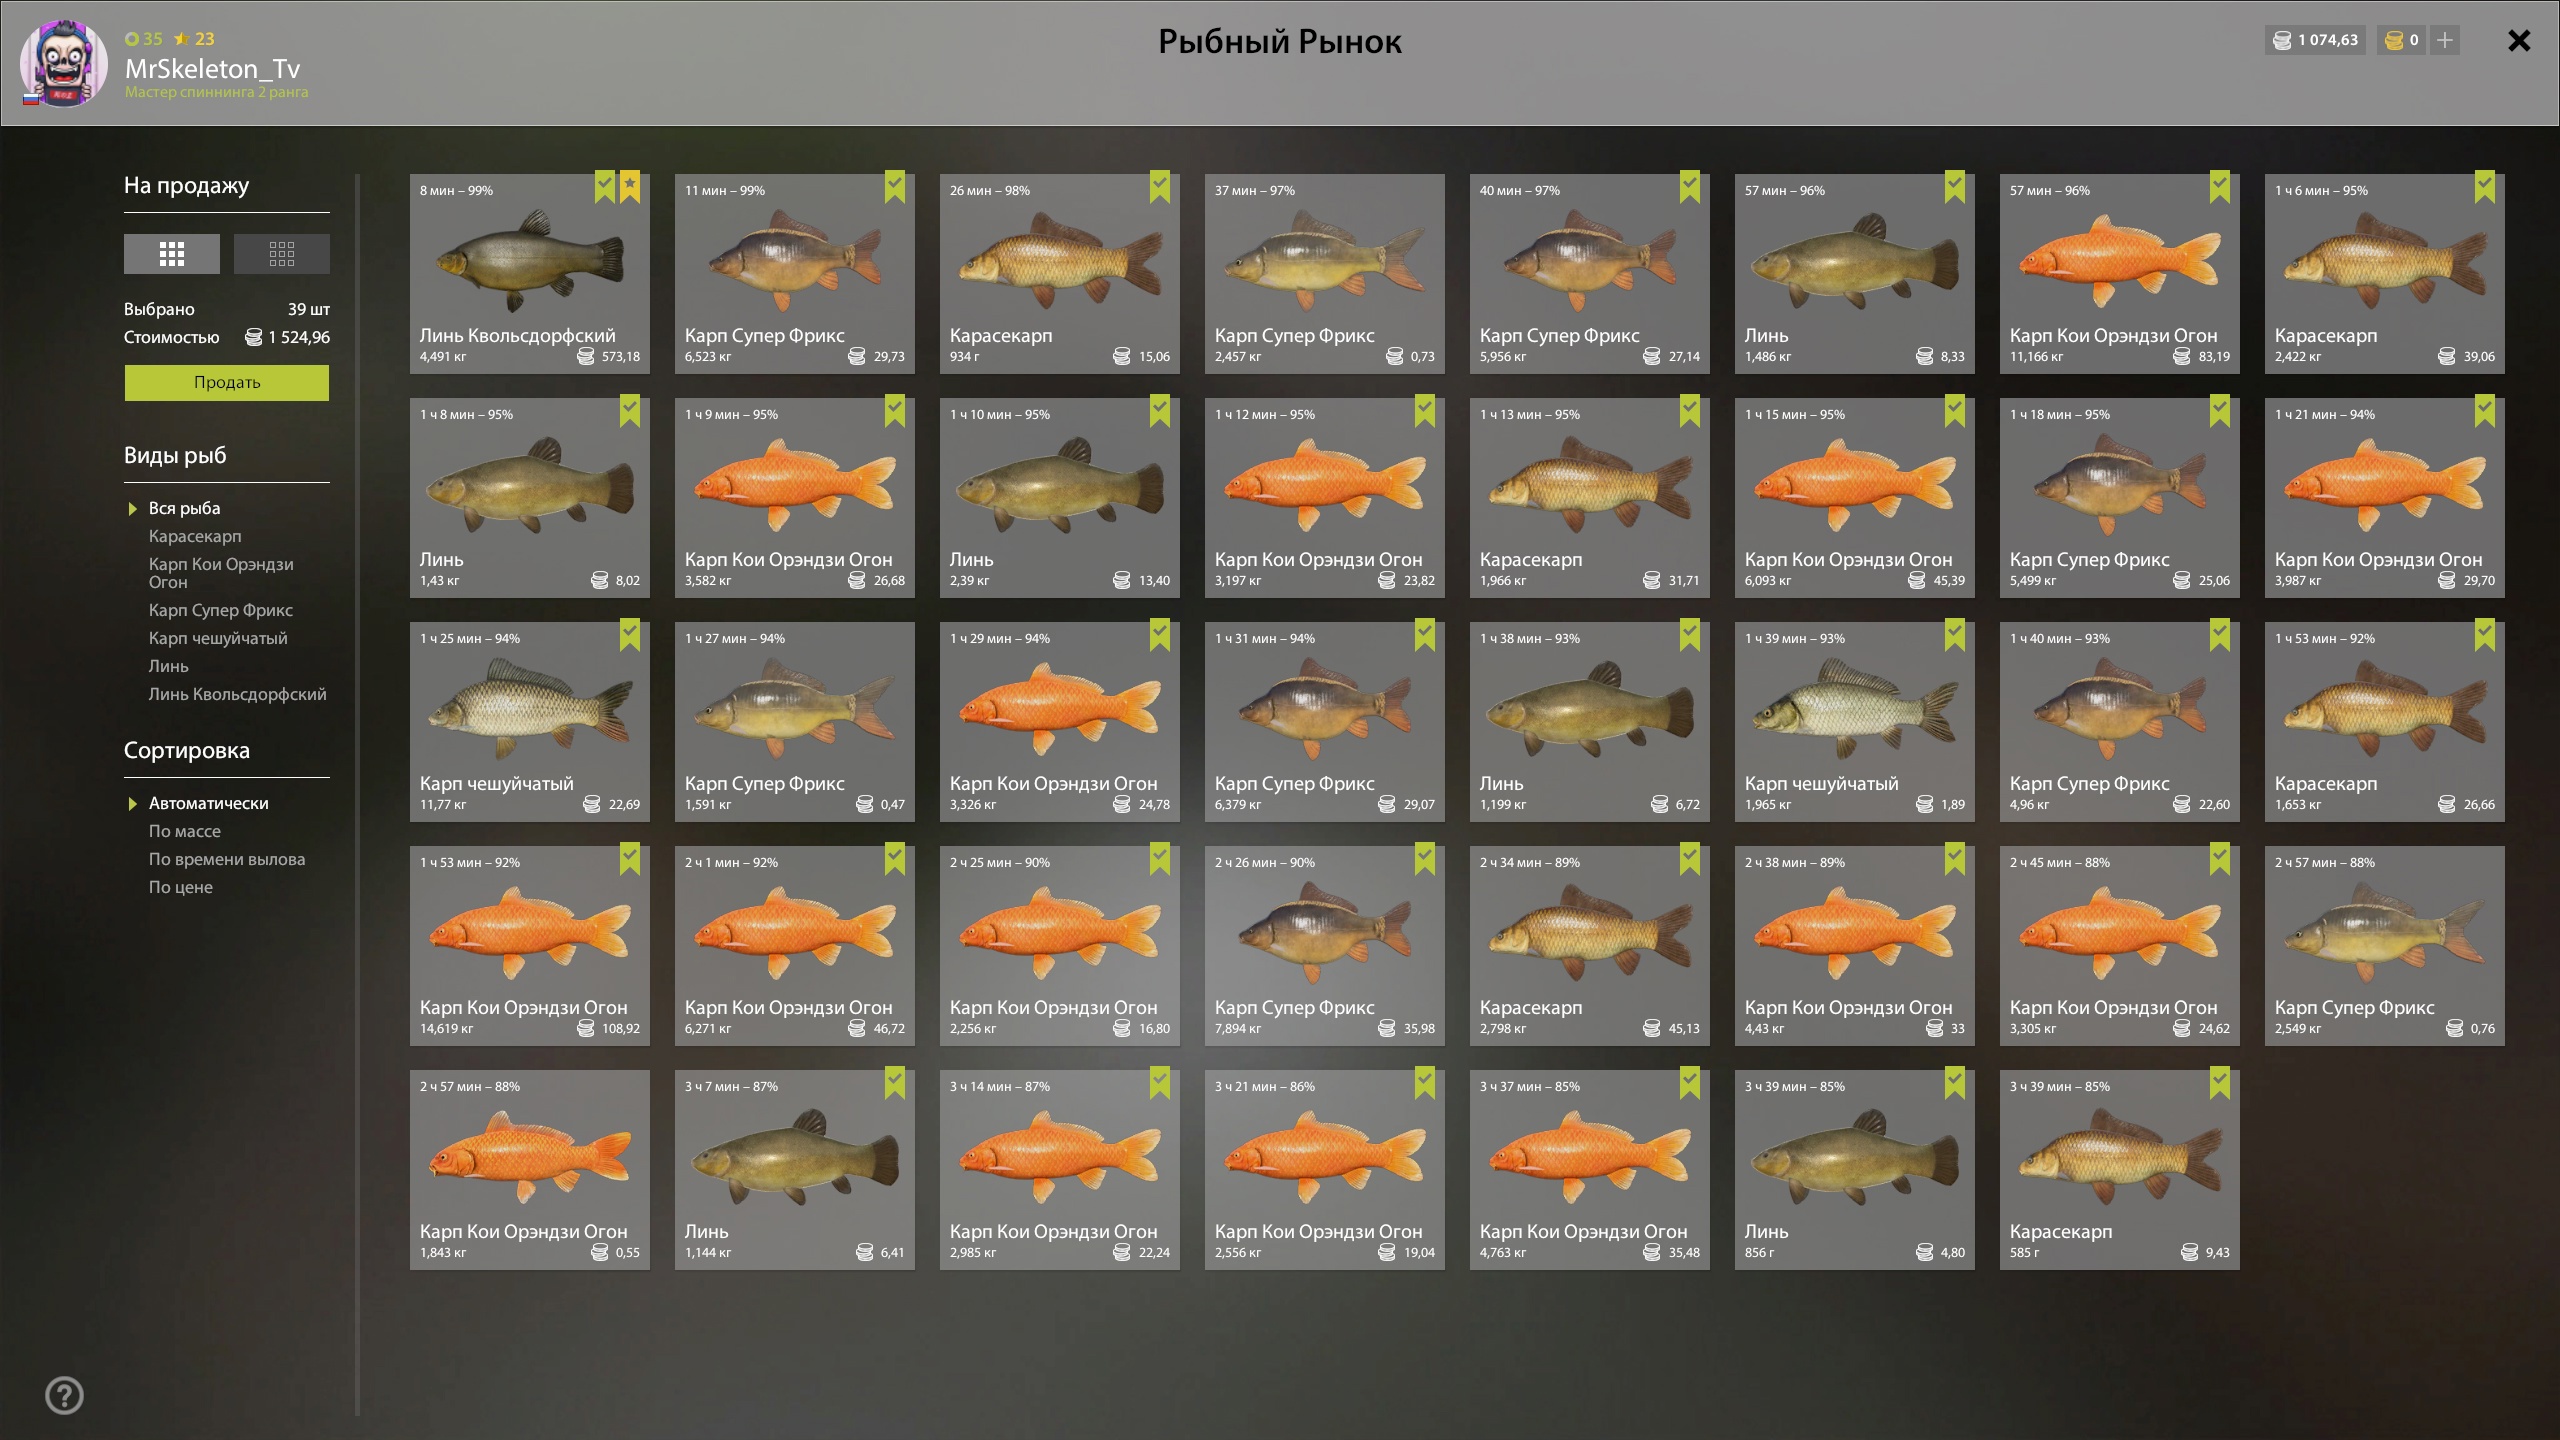Click the silver coins balance 1 074,63

(x=2316, y=40)
